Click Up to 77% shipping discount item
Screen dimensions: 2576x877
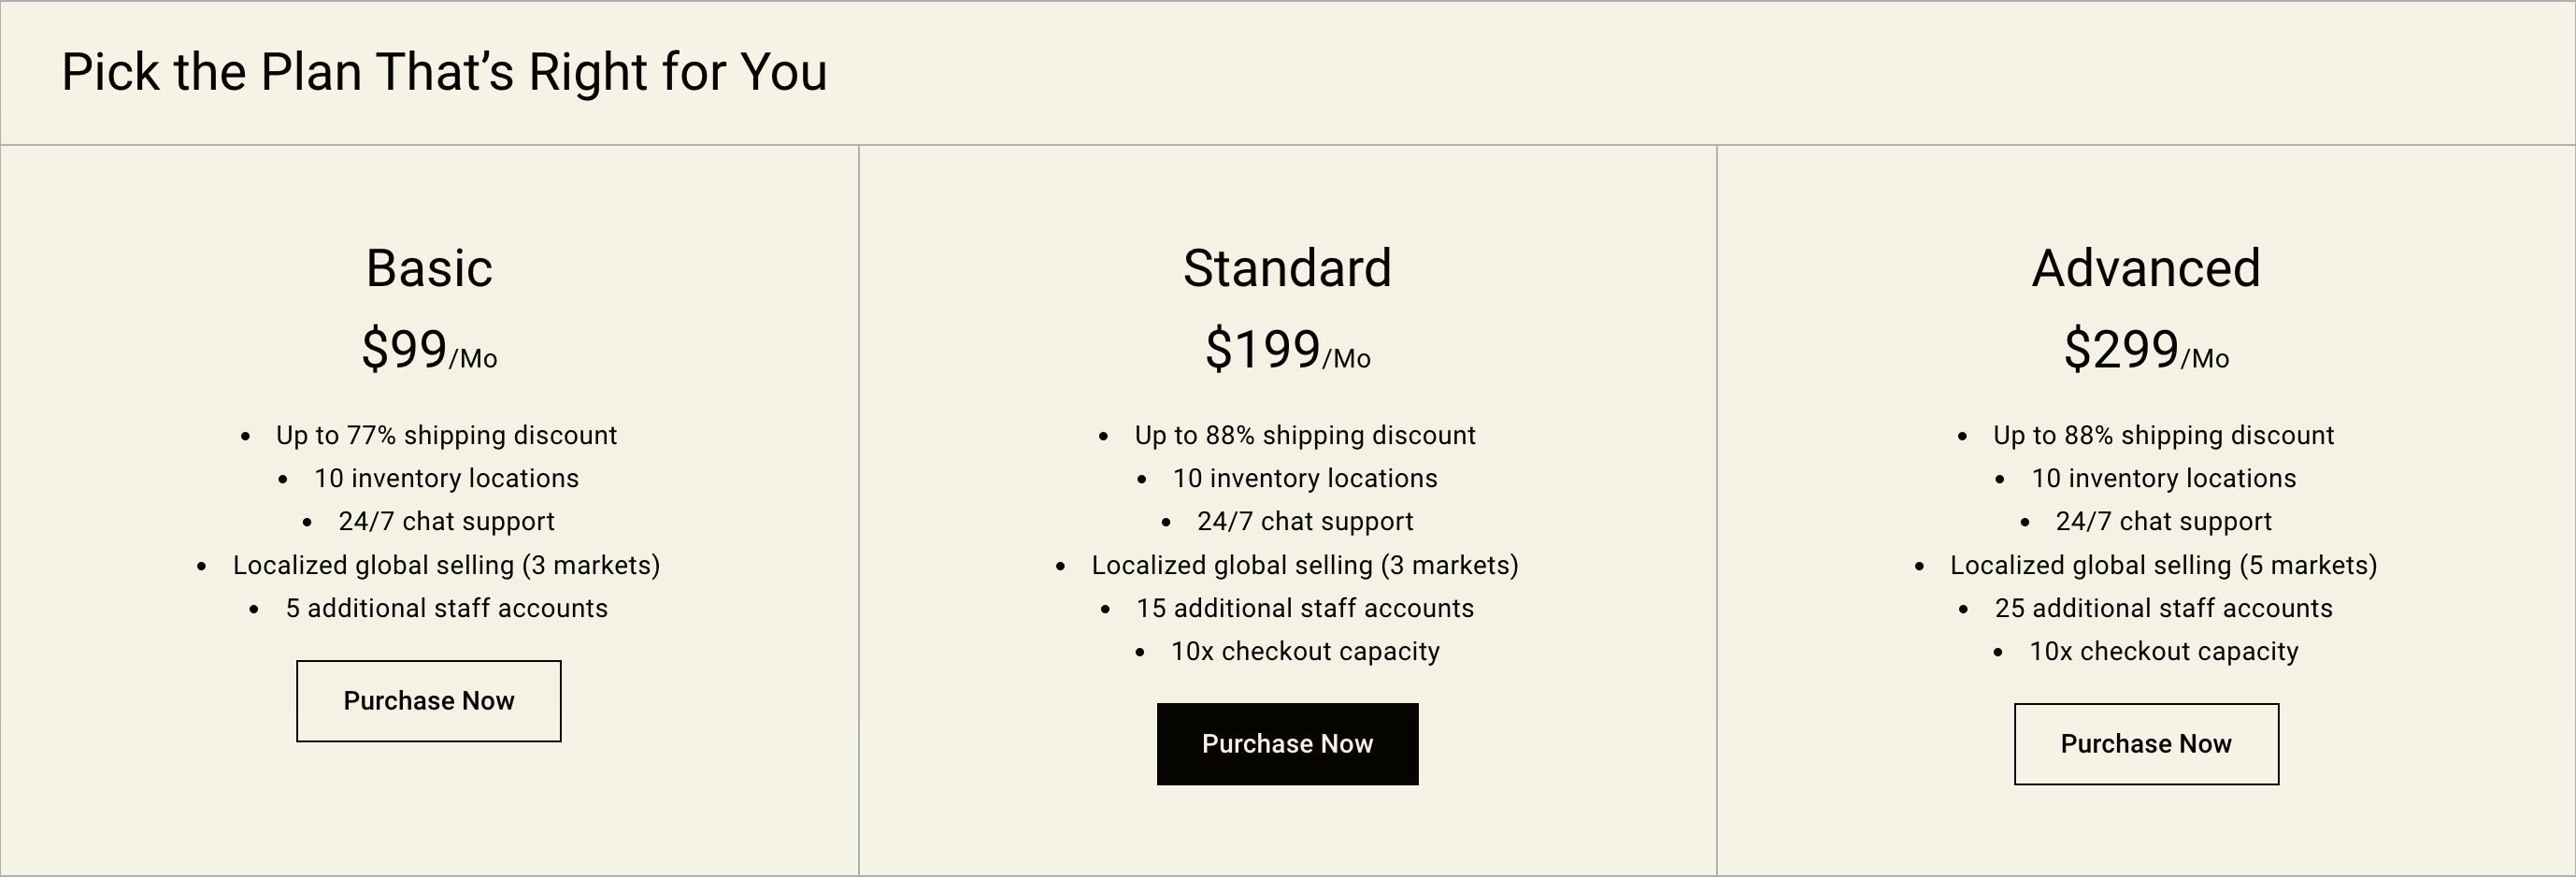click(x=446, y=435)
